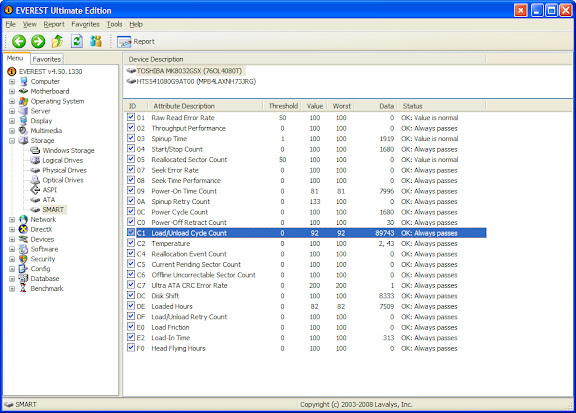This screenshot has height=413, width=576.
Task: Open the View menu
Action: pyautogui.click(x=30, y=24)
